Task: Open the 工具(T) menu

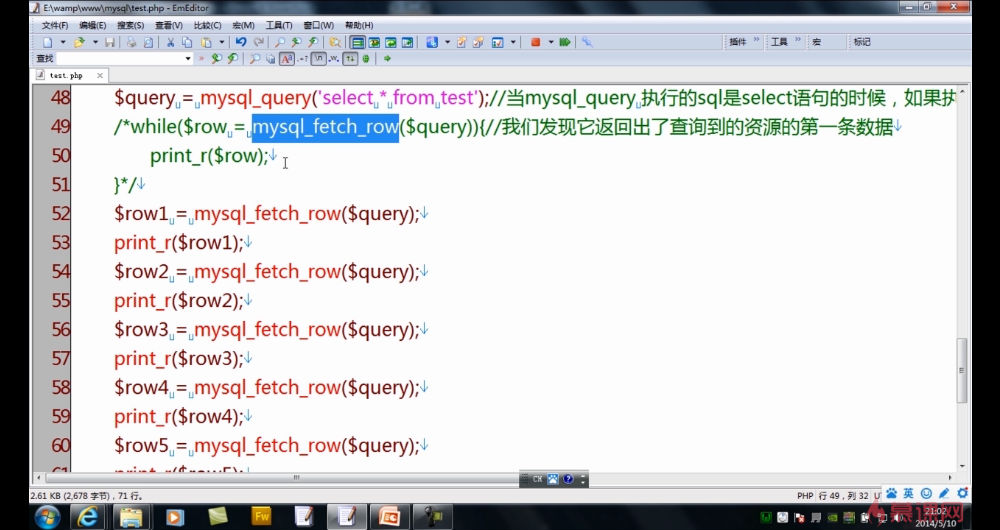Action: (x=279, y=26)
